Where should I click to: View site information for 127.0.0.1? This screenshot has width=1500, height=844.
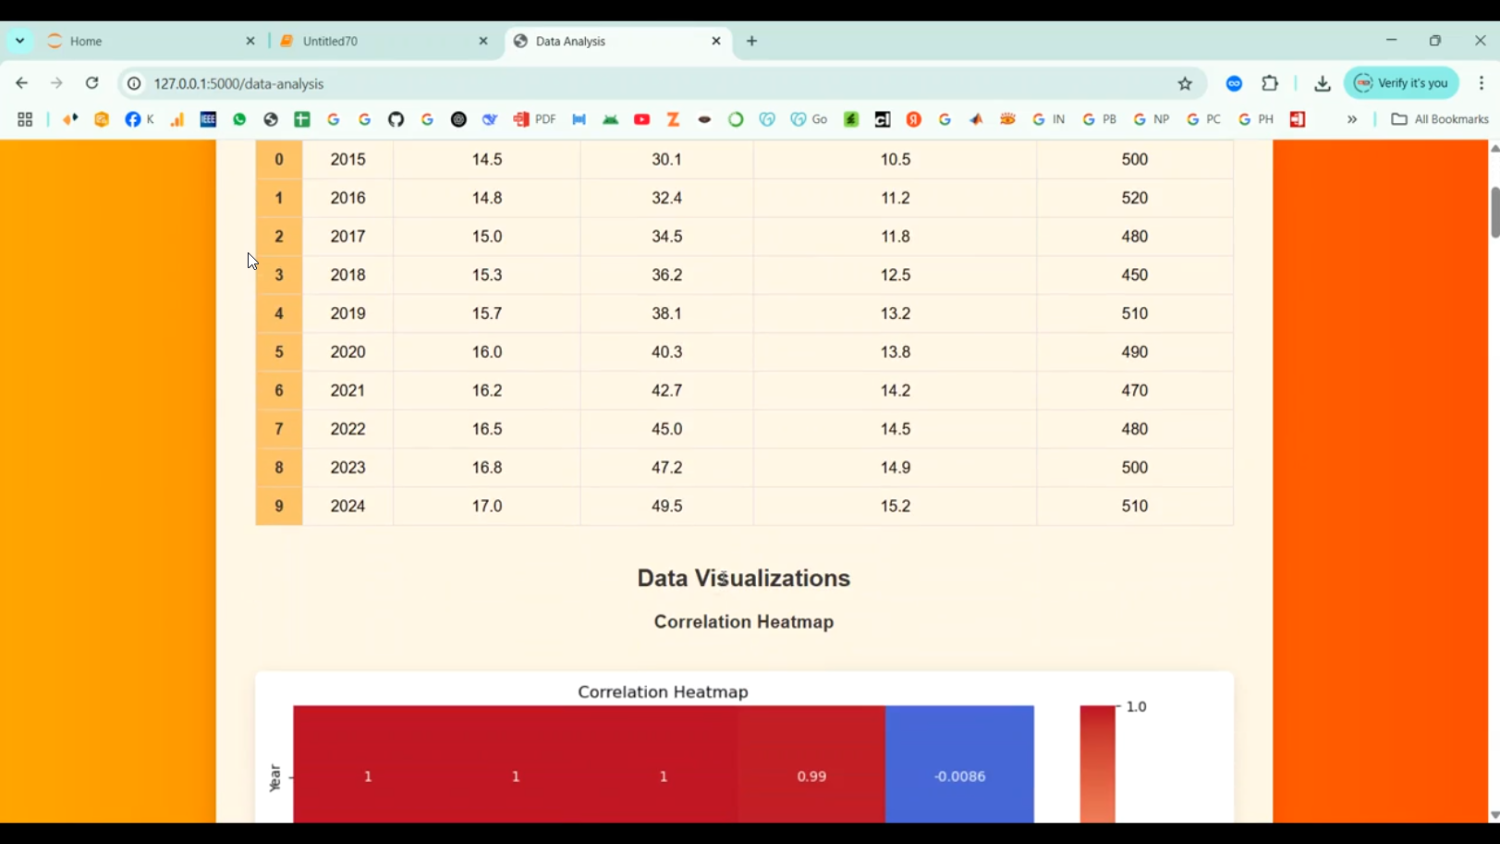click(134, 84)
